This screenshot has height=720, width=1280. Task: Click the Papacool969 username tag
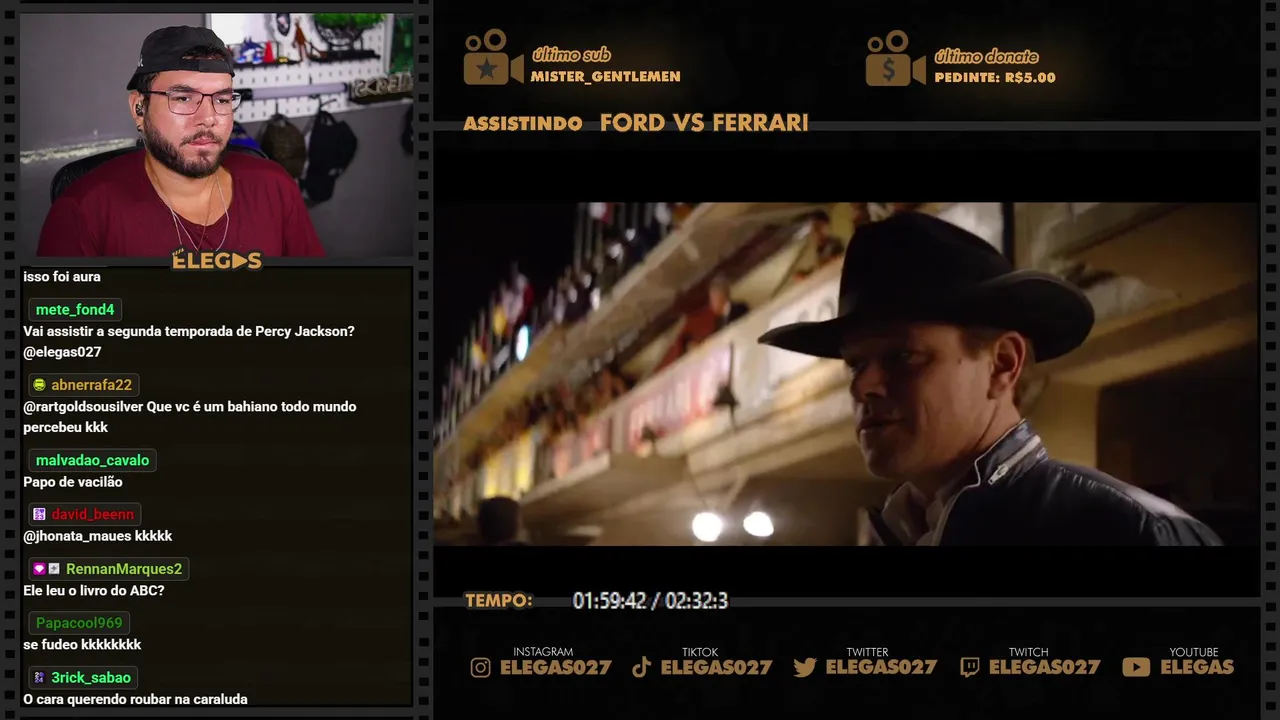pyautogui.click(x=79, y=623)
